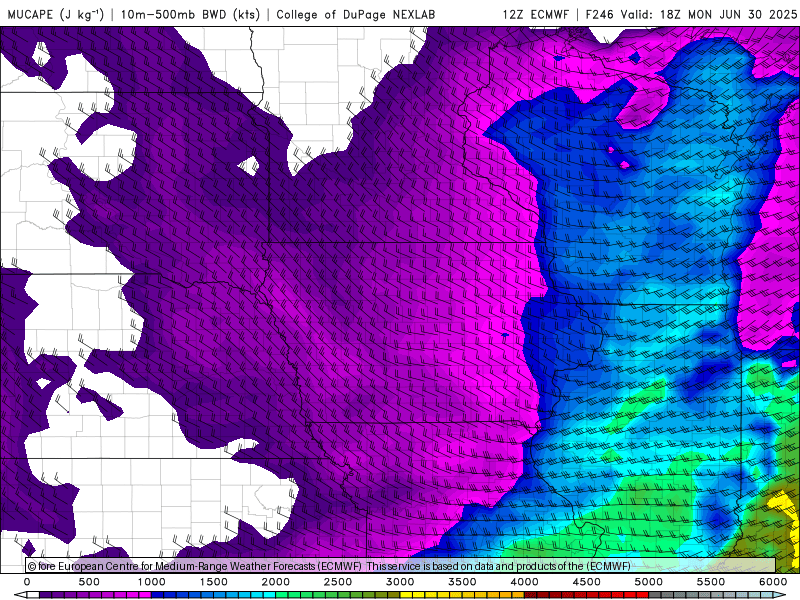The width and height of the screenshot is (800, 600).
Task: Click the 500 label on the color scale
Action: (x=89, y=582)
